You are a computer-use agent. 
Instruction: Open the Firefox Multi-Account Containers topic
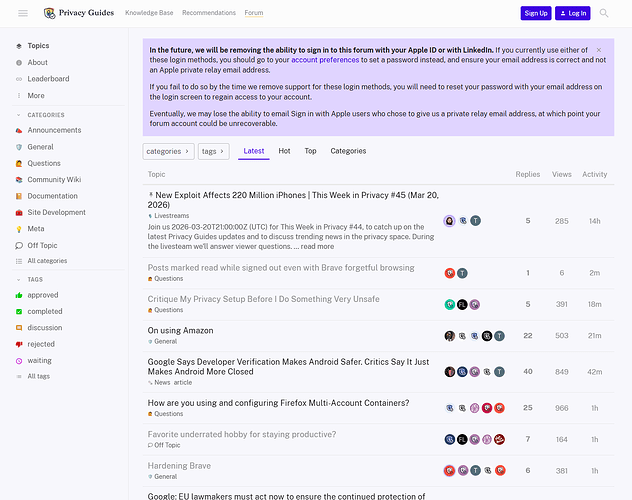click(x=278, y=403)
